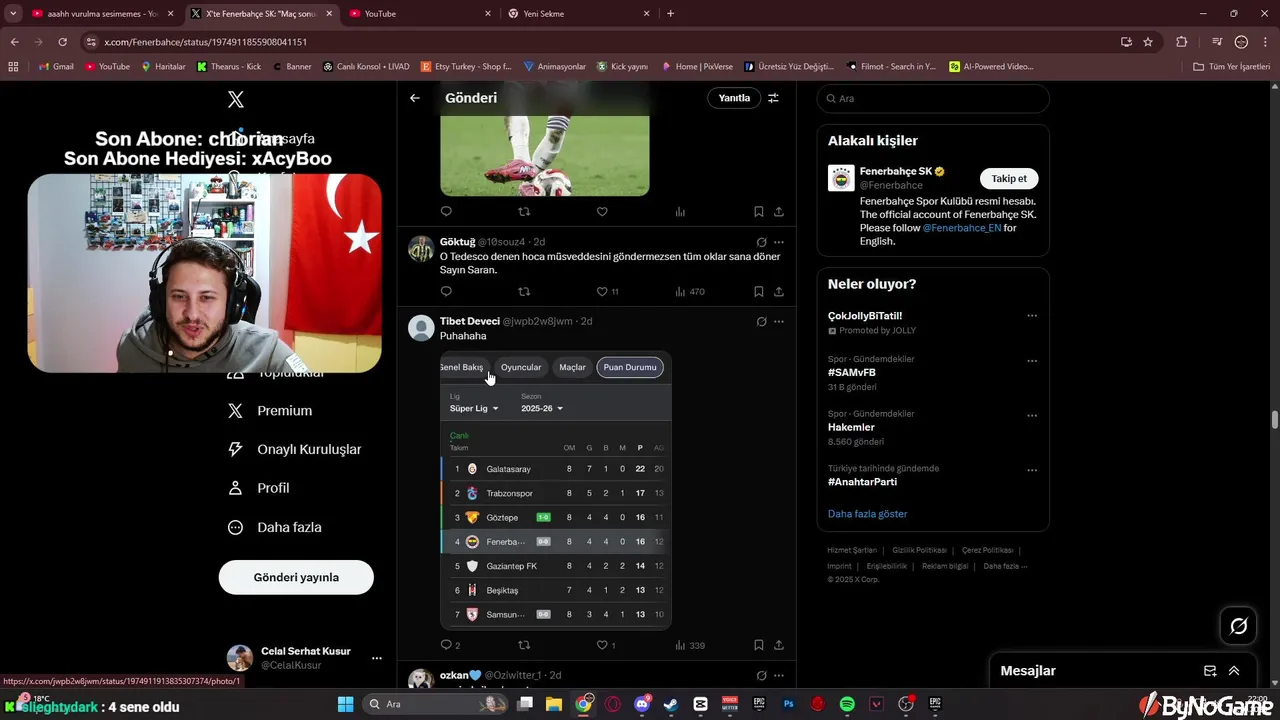Viewport: 1280px width, 720px height.
Task: Open Lig dropdown showing Süper Lig
Action: [474, 408]
